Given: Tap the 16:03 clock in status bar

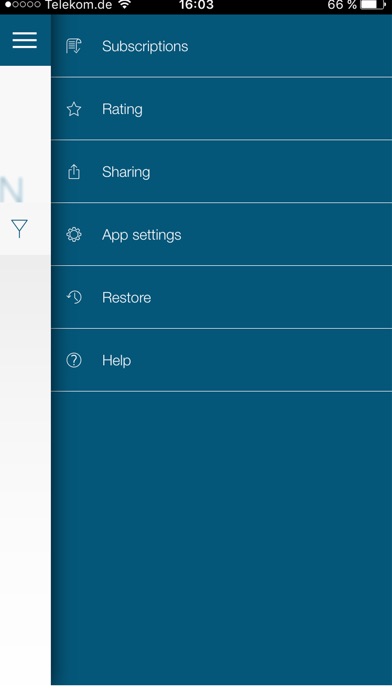Looking at the screenshot, I should [x=196, y=5].
